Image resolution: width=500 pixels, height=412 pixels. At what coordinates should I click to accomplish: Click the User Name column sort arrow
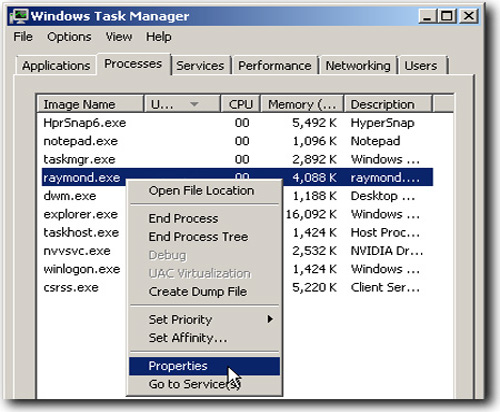[x=194, y=104]
